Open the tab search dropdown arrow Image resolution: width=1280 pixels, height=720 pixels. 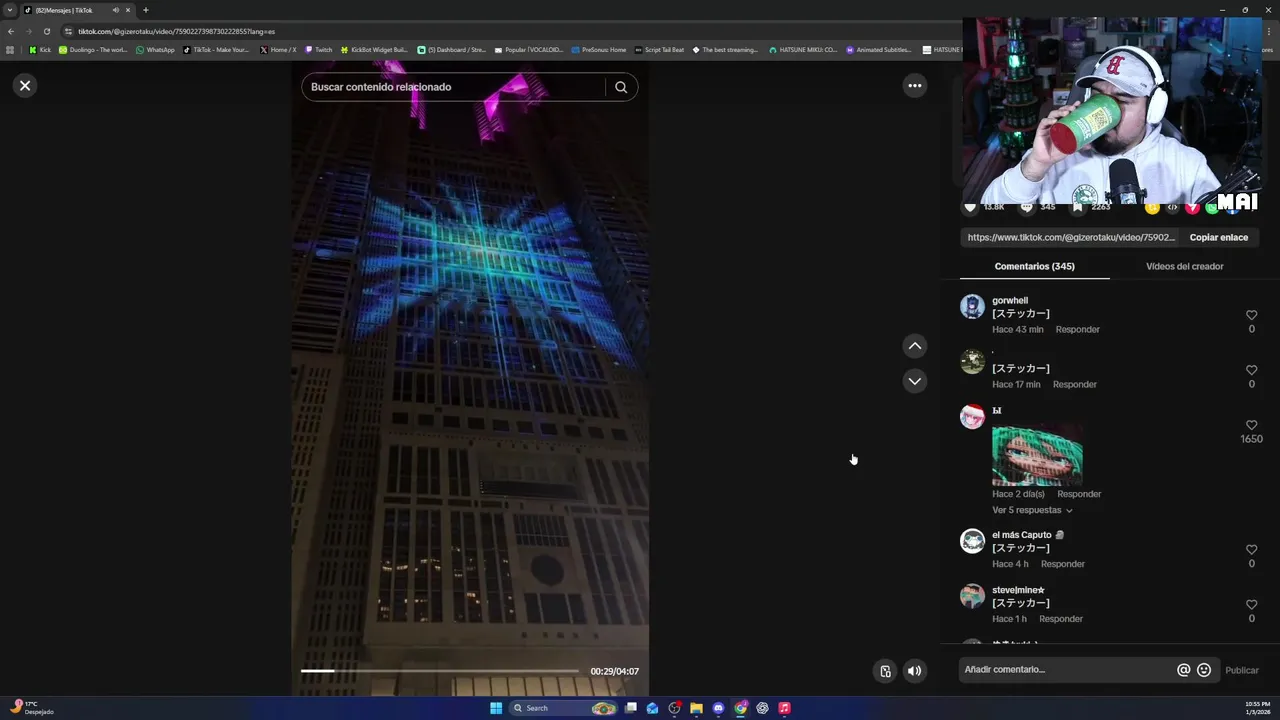[10, 10]
